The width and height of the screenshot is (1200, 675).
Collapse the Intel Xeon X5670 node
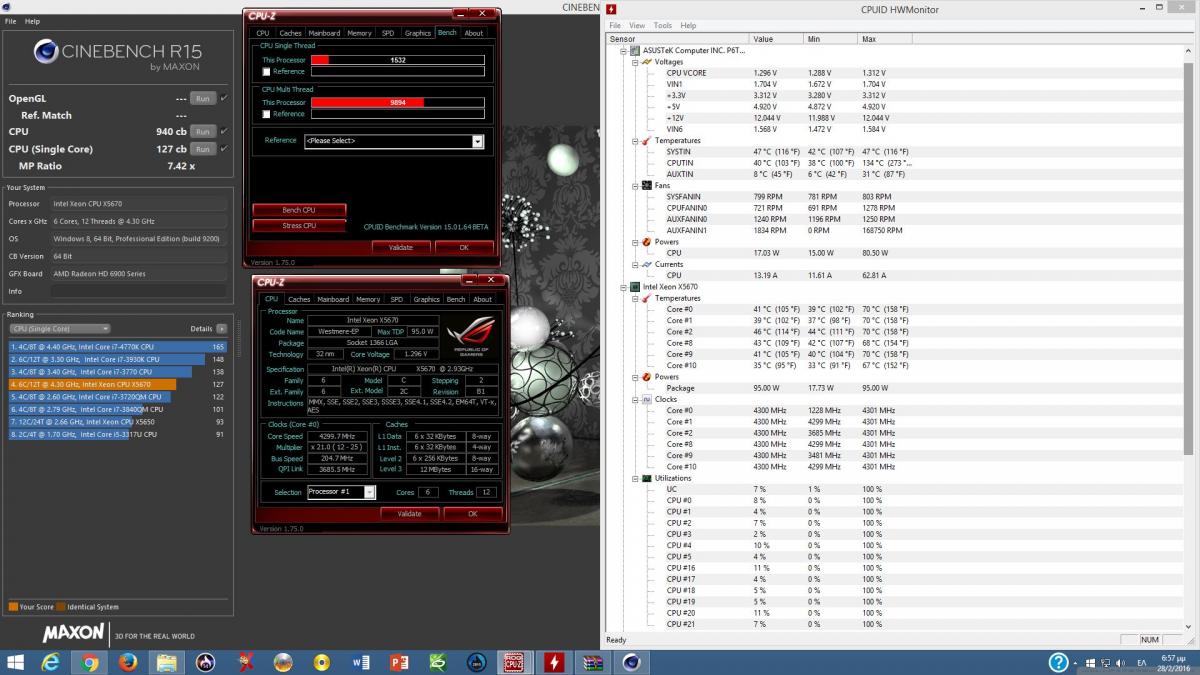[623, 287]
